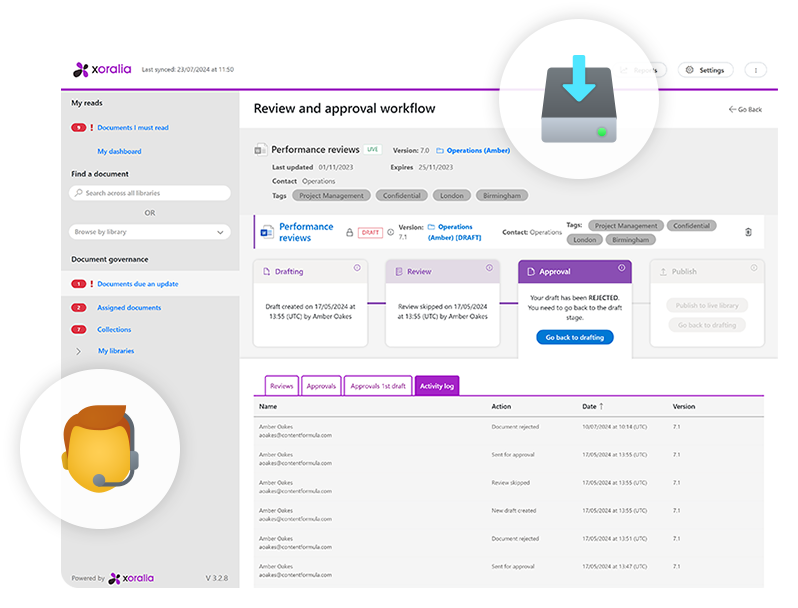Open the Approvals 1st draft tab
Screen dimensions: 798x608
(x=378, y=386)
